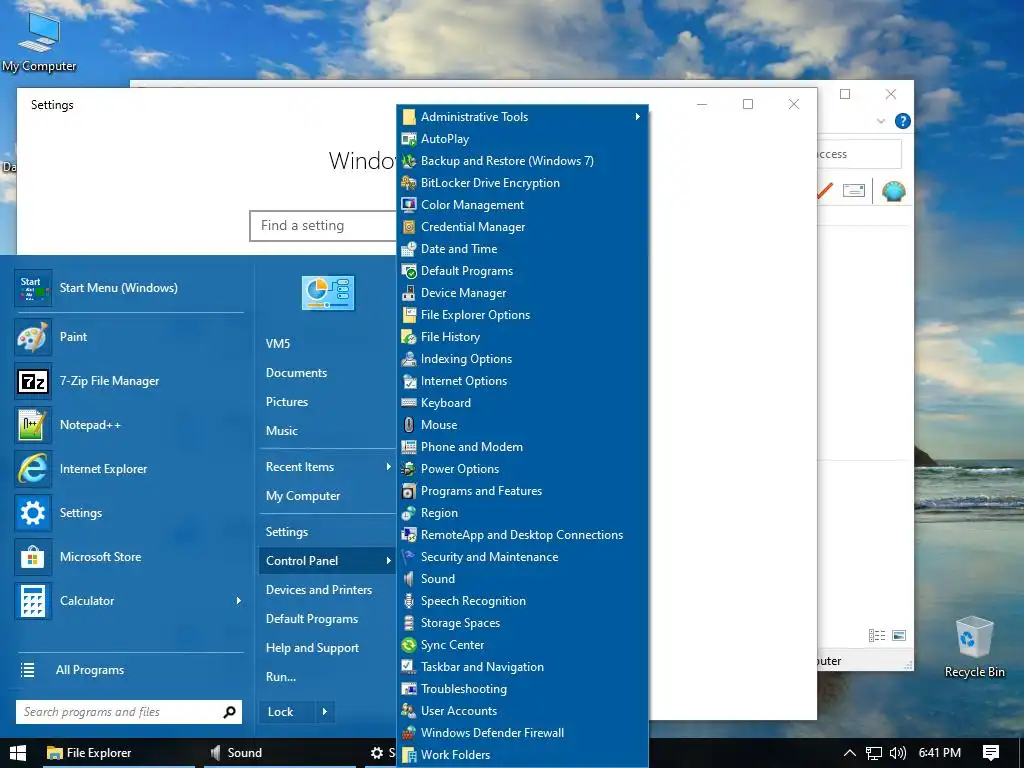Open Backup and Restore (Windows 7)
Screen dimensions: 1024x768
point(522,161)
